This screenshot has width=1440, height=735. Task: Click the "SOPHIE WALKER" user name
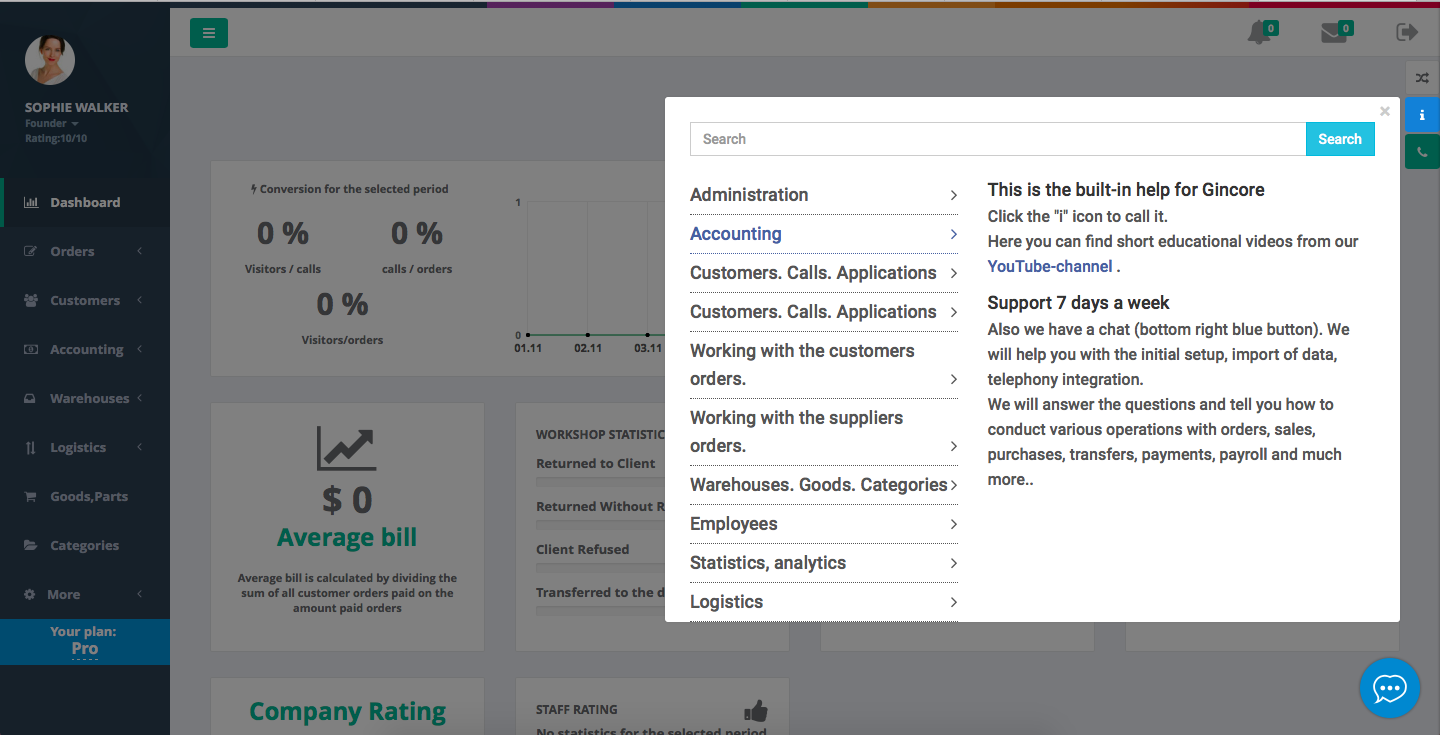[x=77, y=108]
